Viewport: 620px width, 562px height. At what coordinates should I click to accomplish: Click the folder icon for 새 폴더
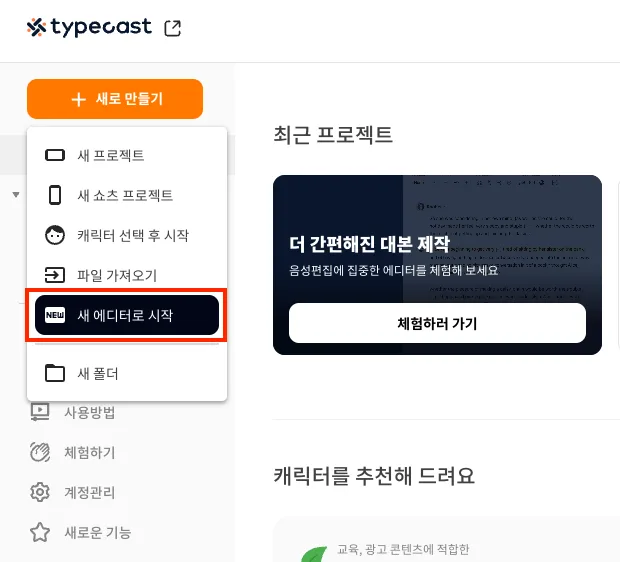(x=55, y=373)
